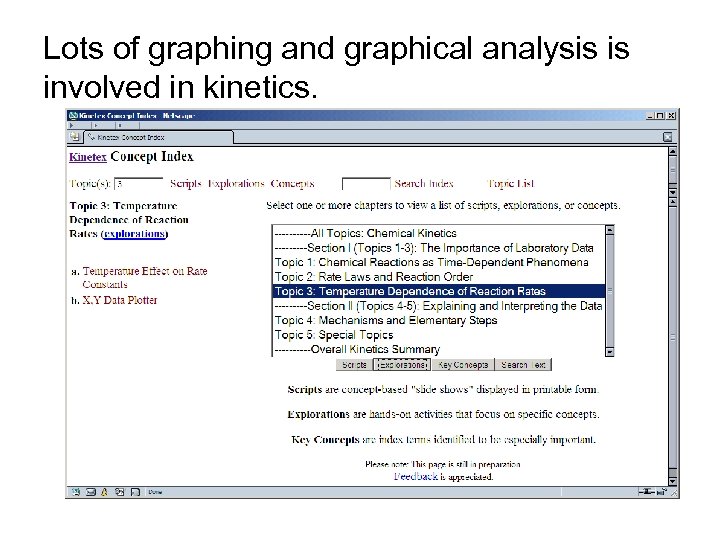Open the Mail envelope icon in status bar
The width and height of the screenshot is (720, 540).
[x=91, y=492]
